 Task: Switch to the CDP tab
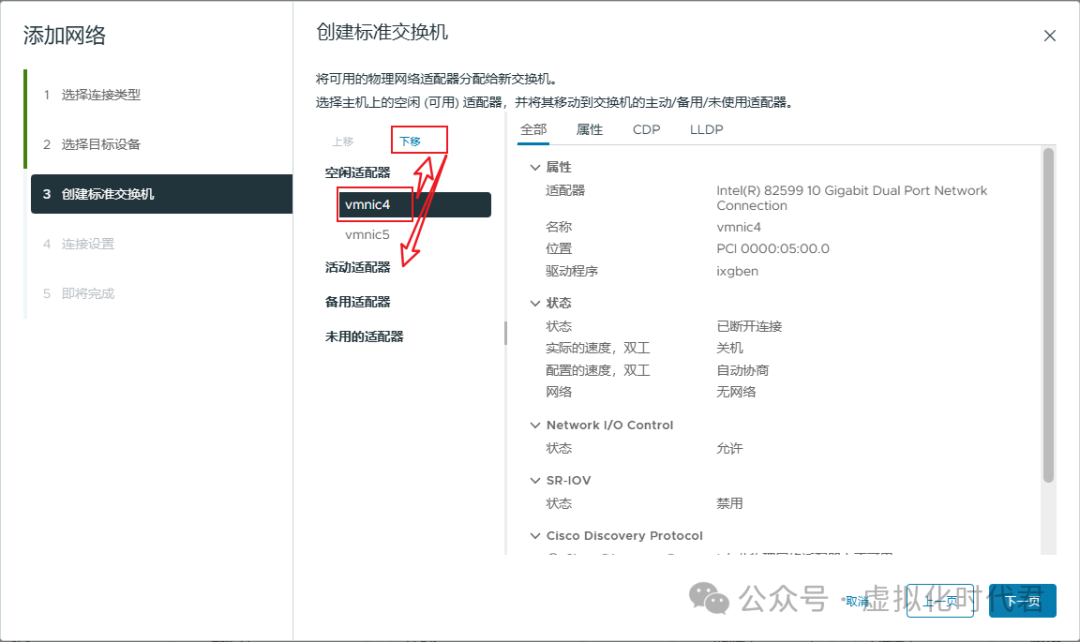(646, 129)
